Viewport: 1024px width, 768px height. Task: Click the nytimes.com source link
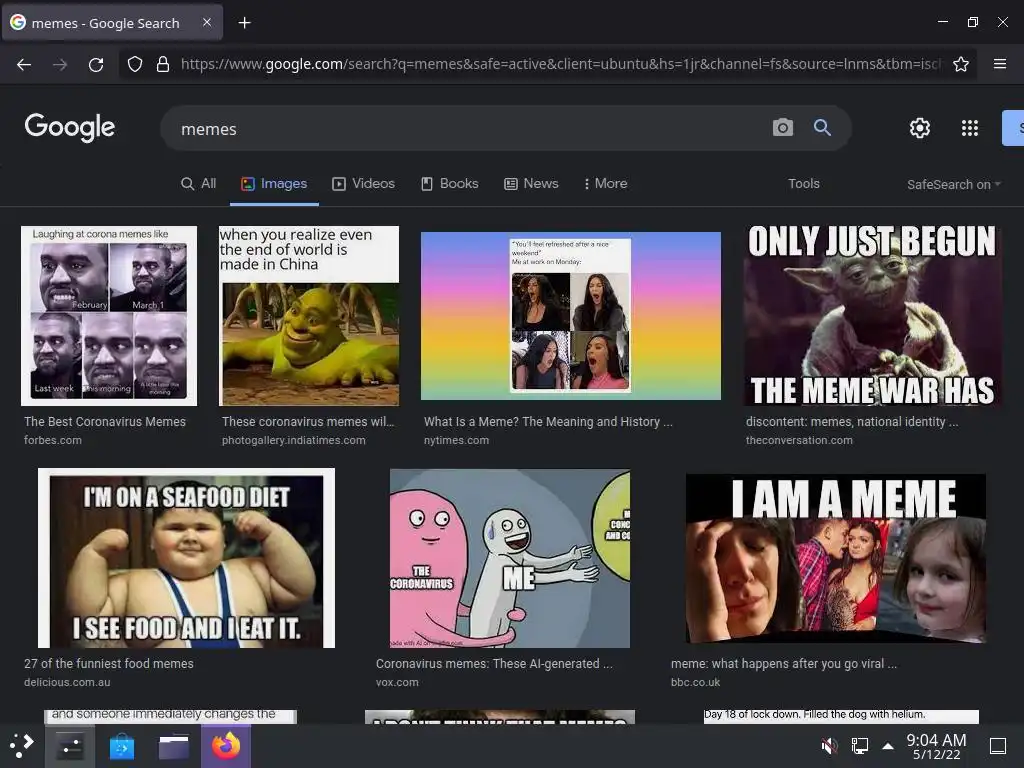[456, 440]
